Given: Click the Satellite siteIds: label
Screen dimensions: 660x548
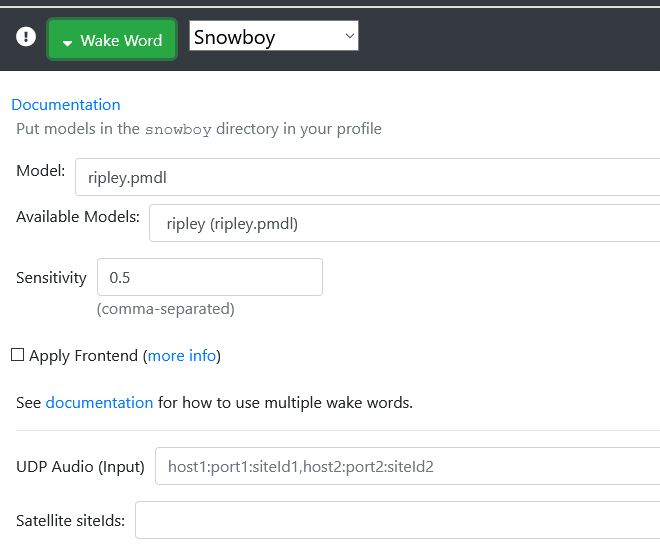Looking at the screenshot, I should click(70, 520).
